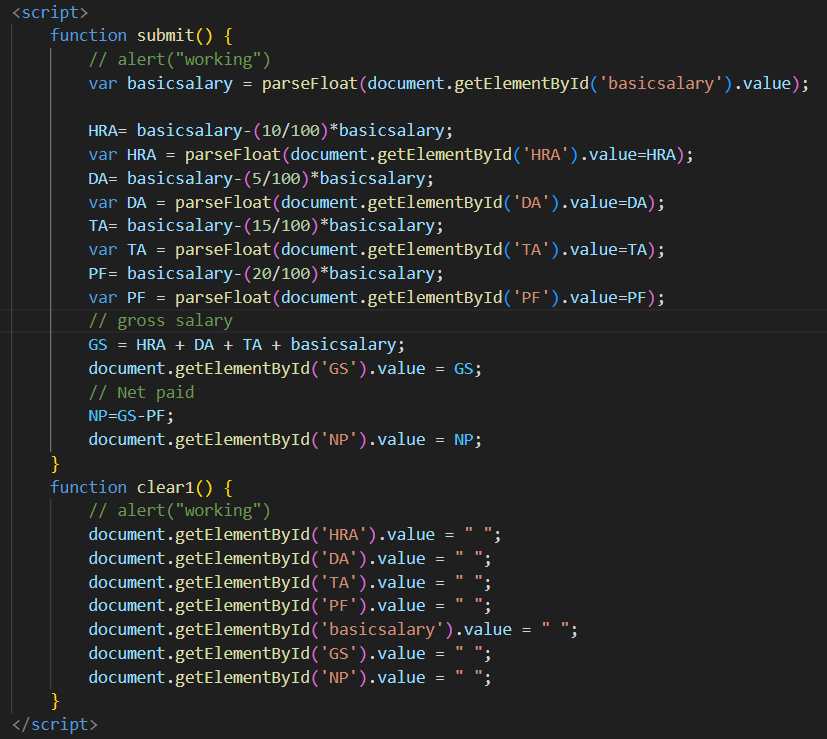Click the 'GS = HRA + DA + TA' line
This screenshot has width=827, height=739.
tap(246, 345)
